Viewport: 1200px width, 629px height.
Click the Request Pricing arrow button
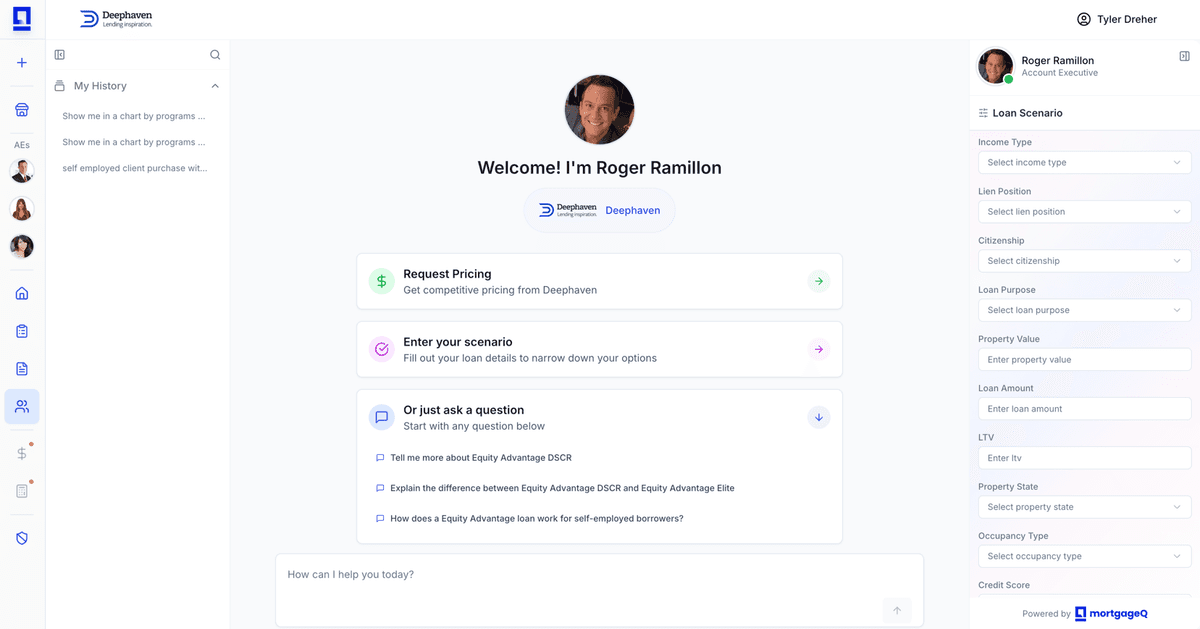818,281
